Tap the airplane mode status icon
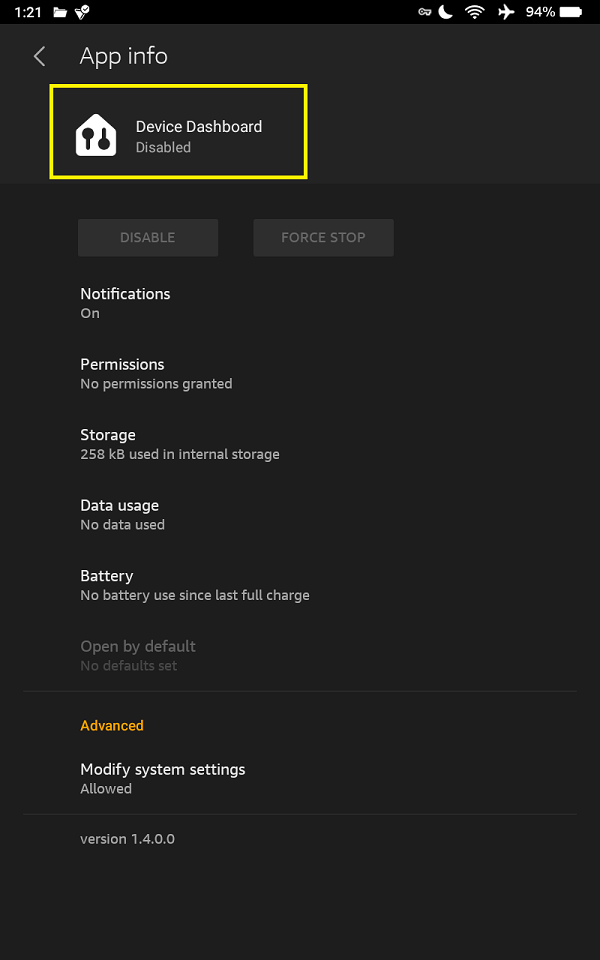600x960 pixels. (506, 12)
